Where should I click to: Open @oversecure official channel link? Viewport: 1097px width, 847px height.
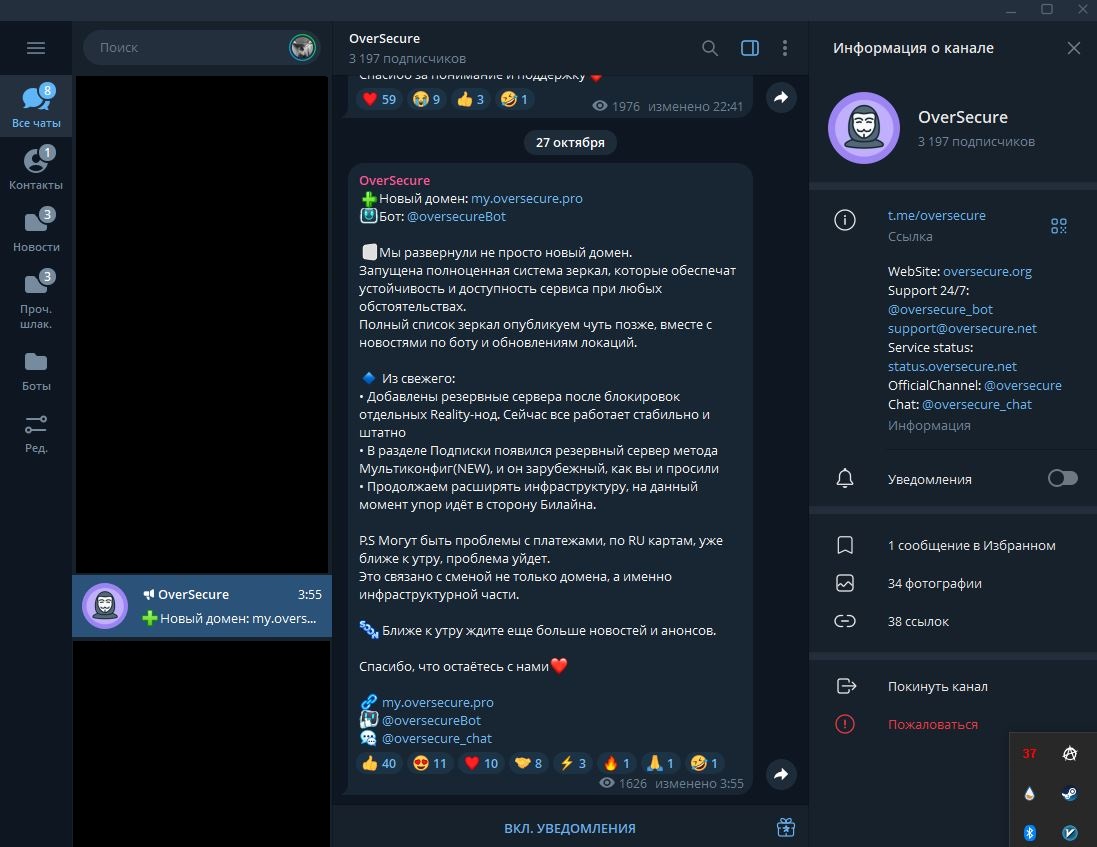(1022, 385)
